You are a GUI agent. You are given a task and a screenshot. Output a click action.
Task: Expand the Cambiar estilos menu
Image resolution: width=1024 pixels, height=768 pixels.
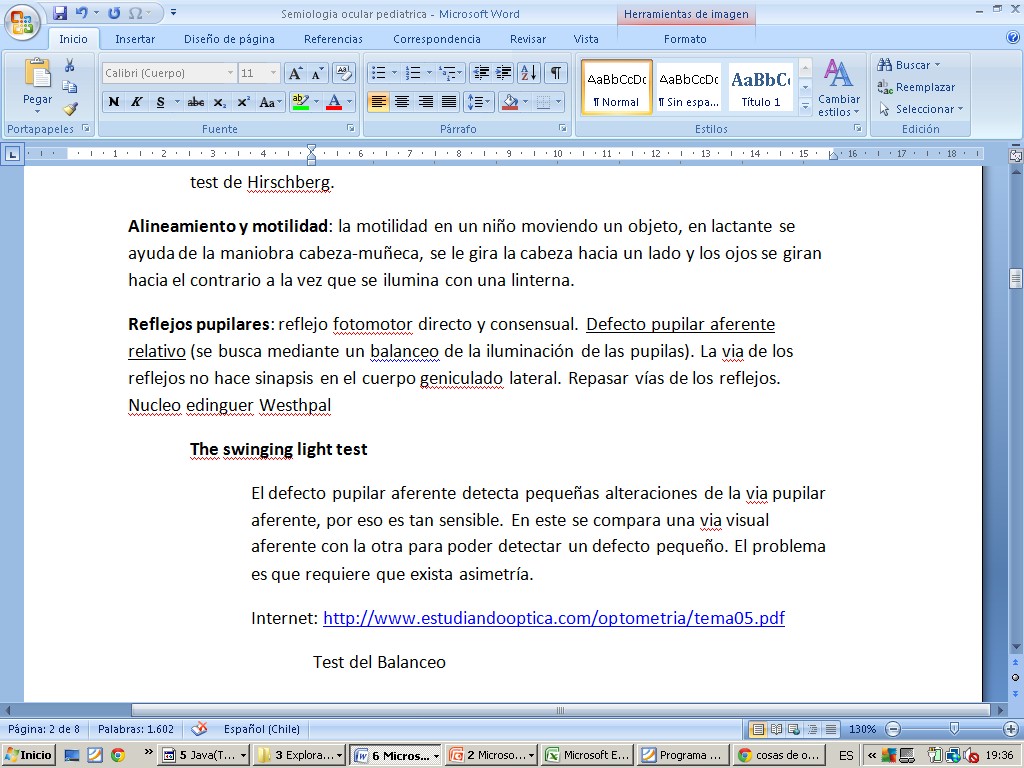[x=838, y=88]
